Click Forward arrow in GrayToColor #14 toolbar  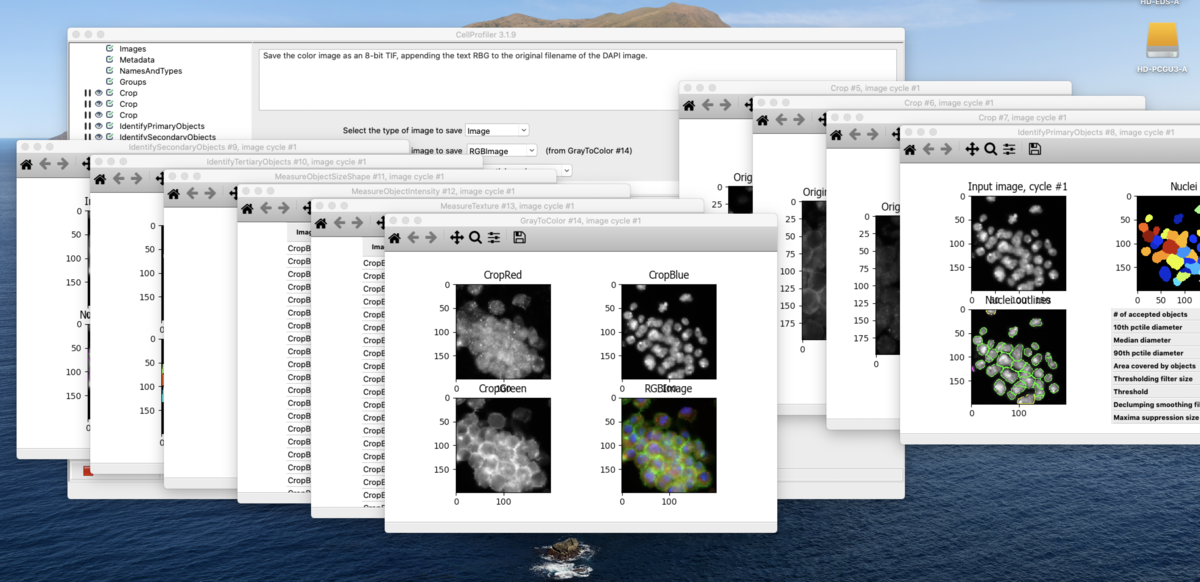[x=431, y=238]
